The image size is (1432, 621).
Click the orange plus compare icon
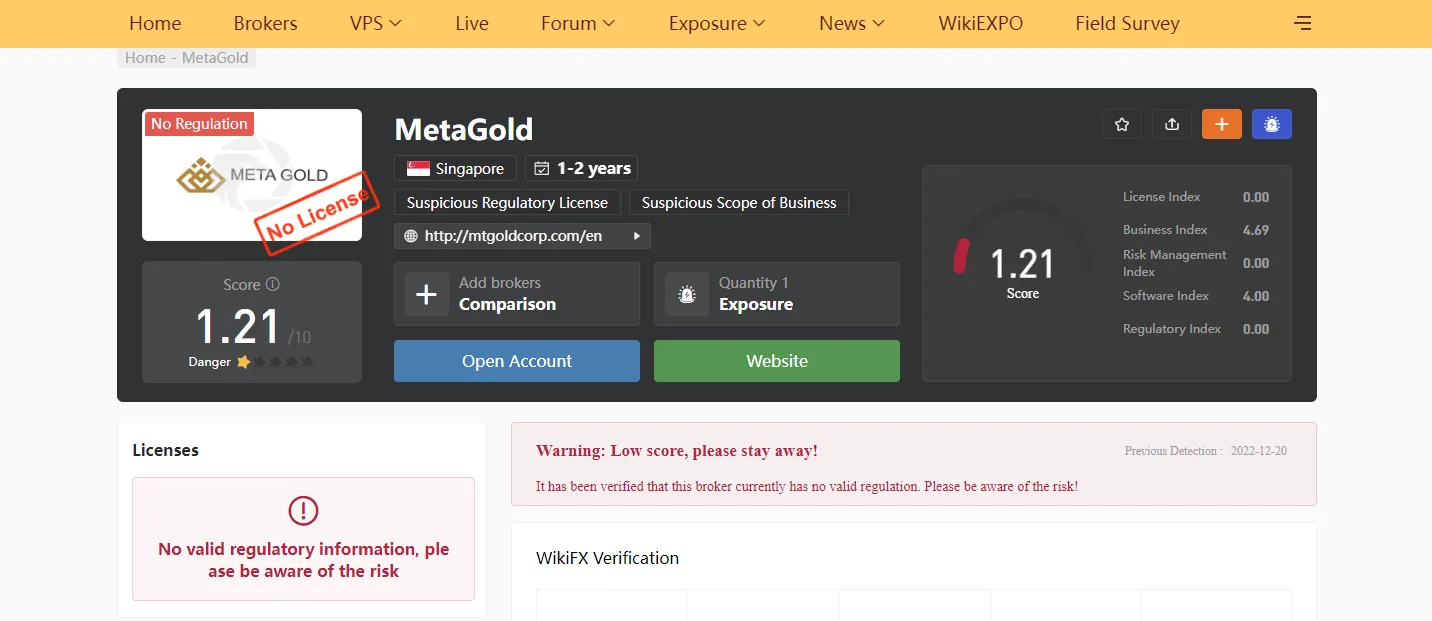click(x=1222, y=124)
